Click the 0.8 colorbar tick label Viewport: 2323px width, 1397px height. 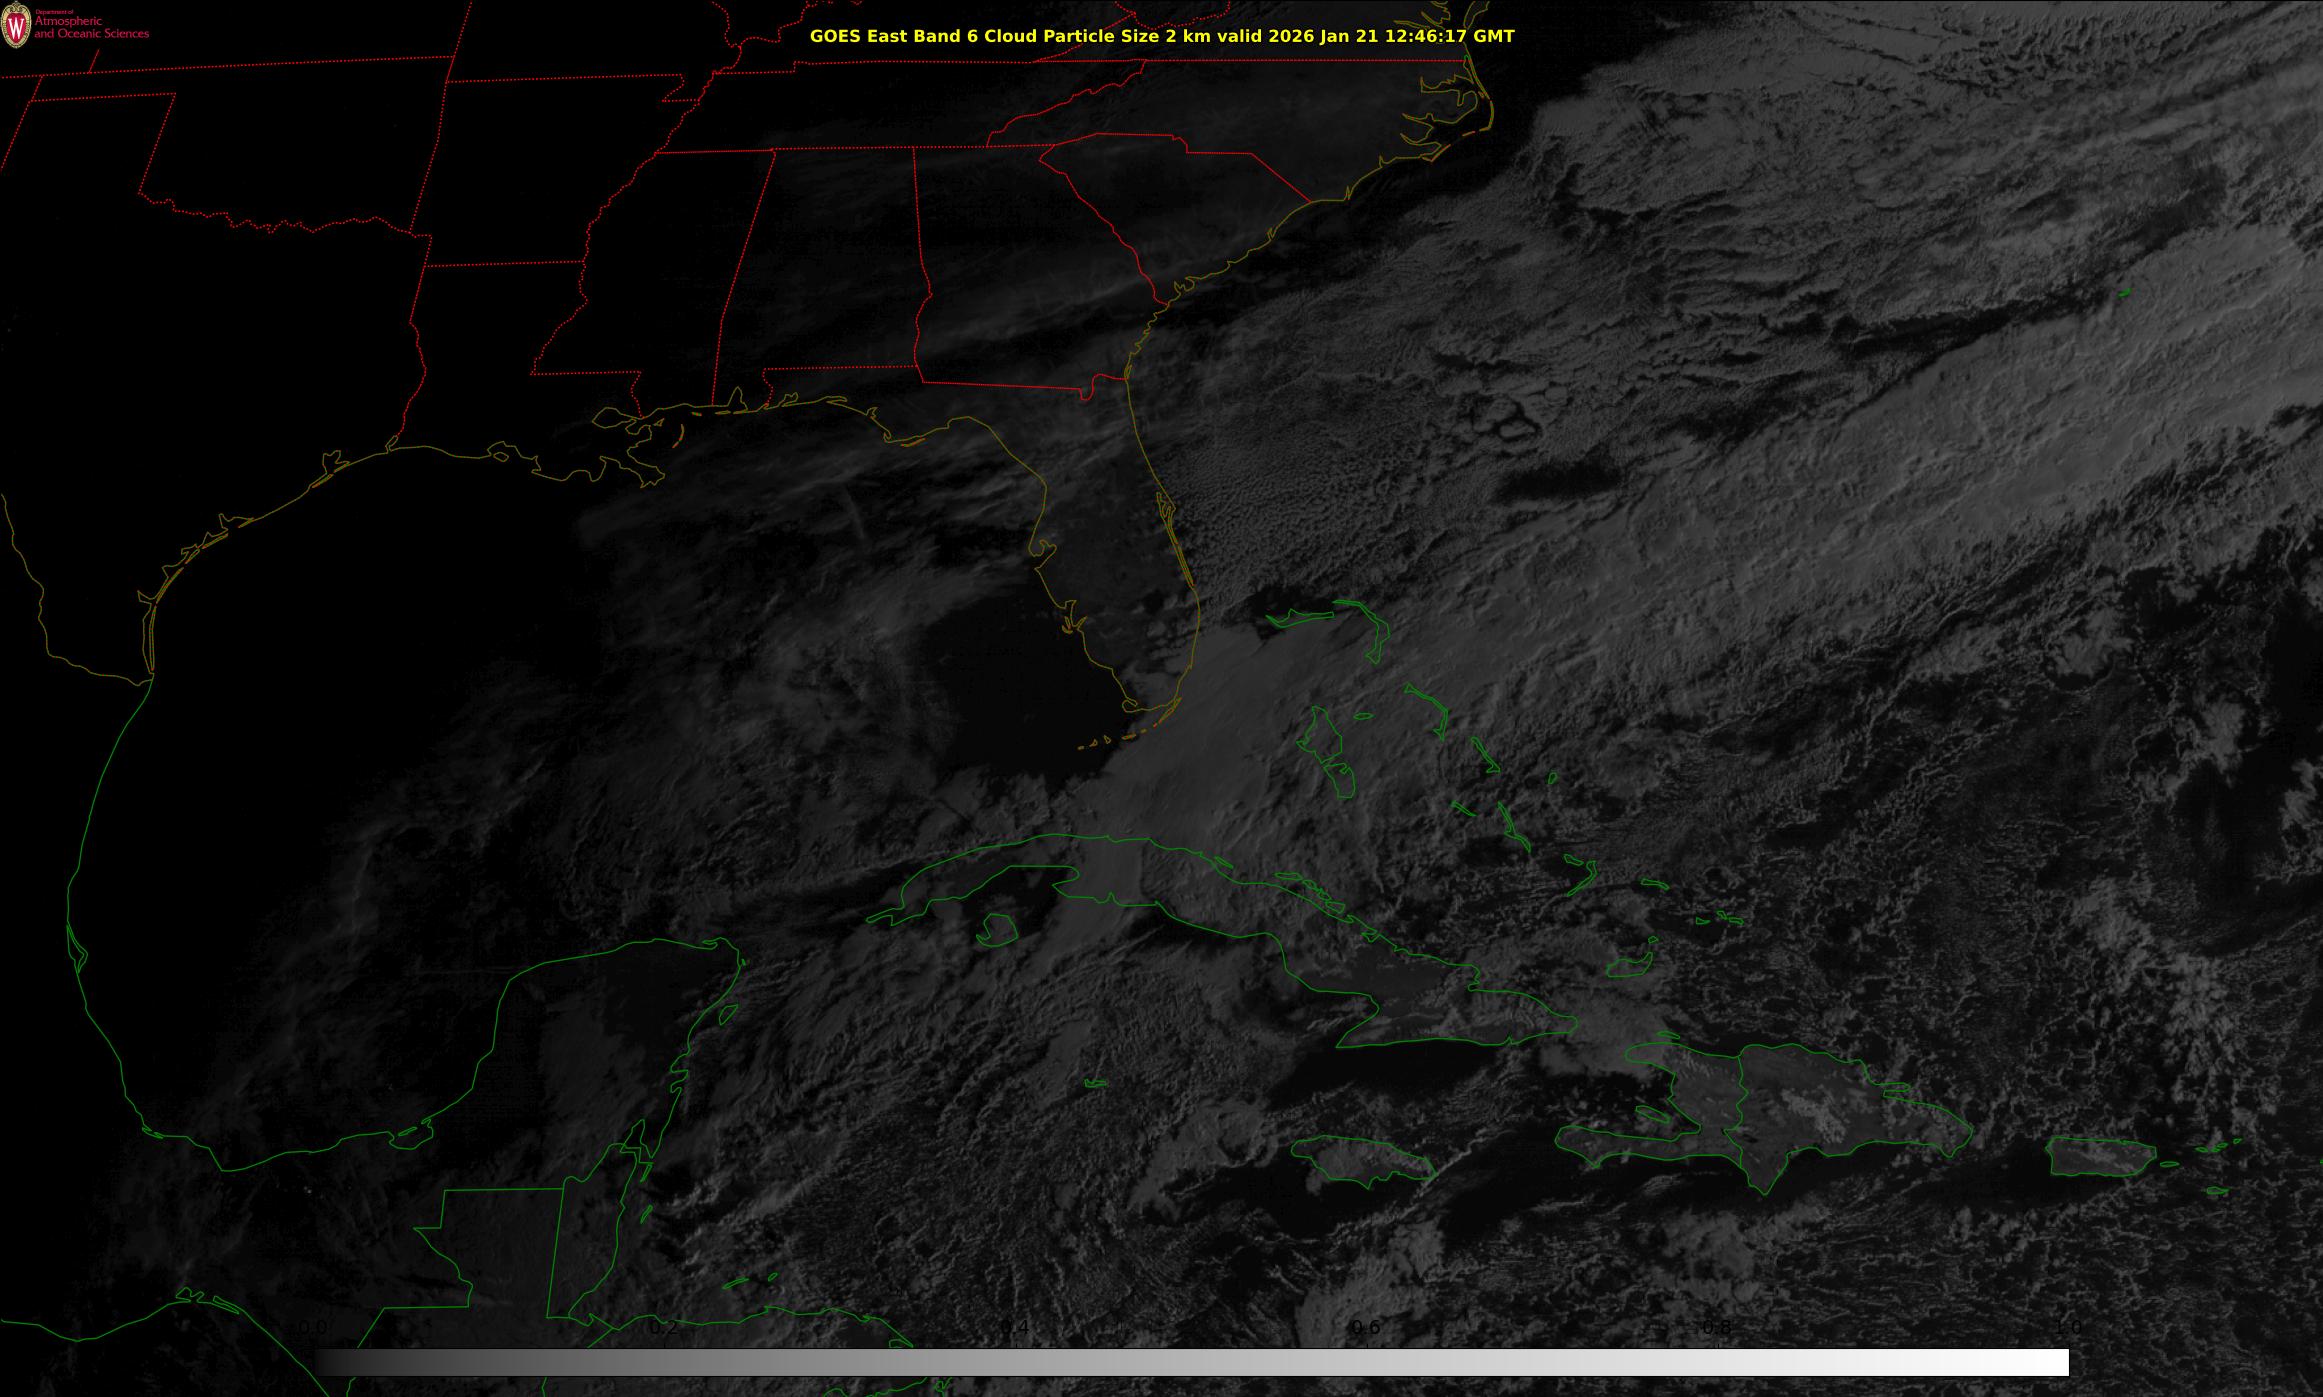[1716, 1328]
